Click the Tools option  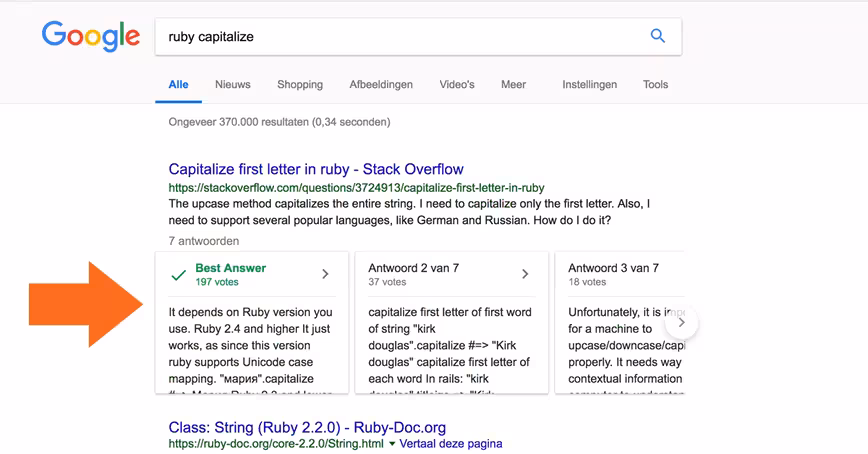[655, 85]
